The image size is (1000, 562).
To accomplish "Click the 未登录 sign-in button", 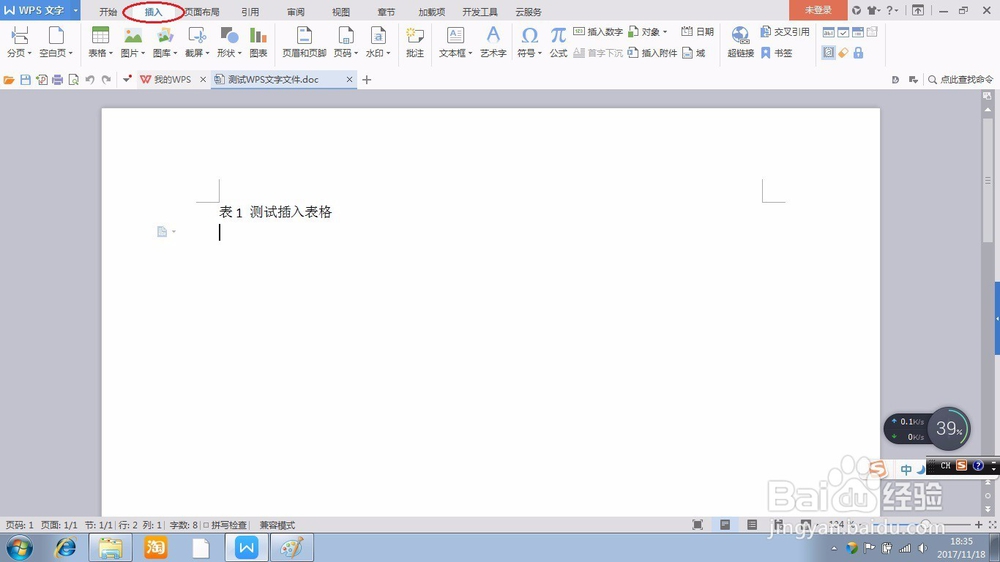I will [818, 10].
